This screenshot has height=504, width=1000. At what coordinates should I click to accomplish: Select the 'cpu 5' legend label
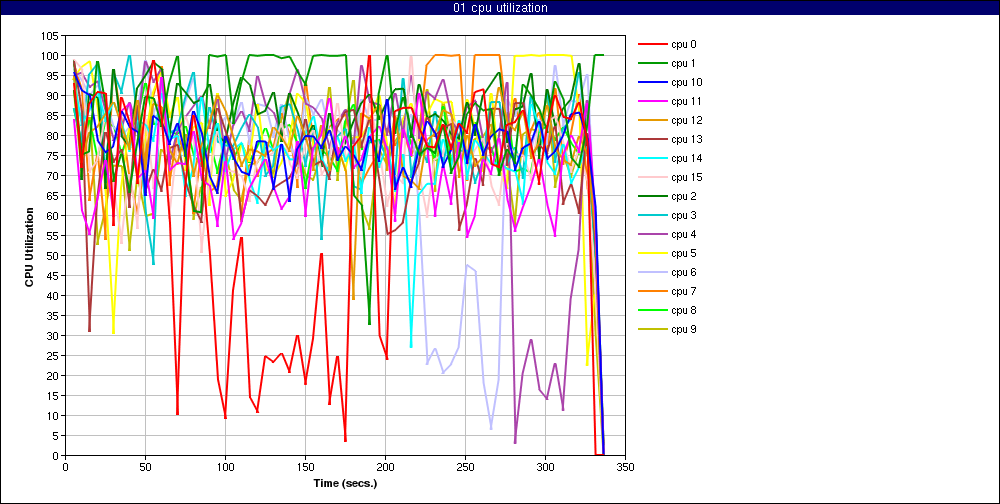pyautogui.click(x=683, y=253)
